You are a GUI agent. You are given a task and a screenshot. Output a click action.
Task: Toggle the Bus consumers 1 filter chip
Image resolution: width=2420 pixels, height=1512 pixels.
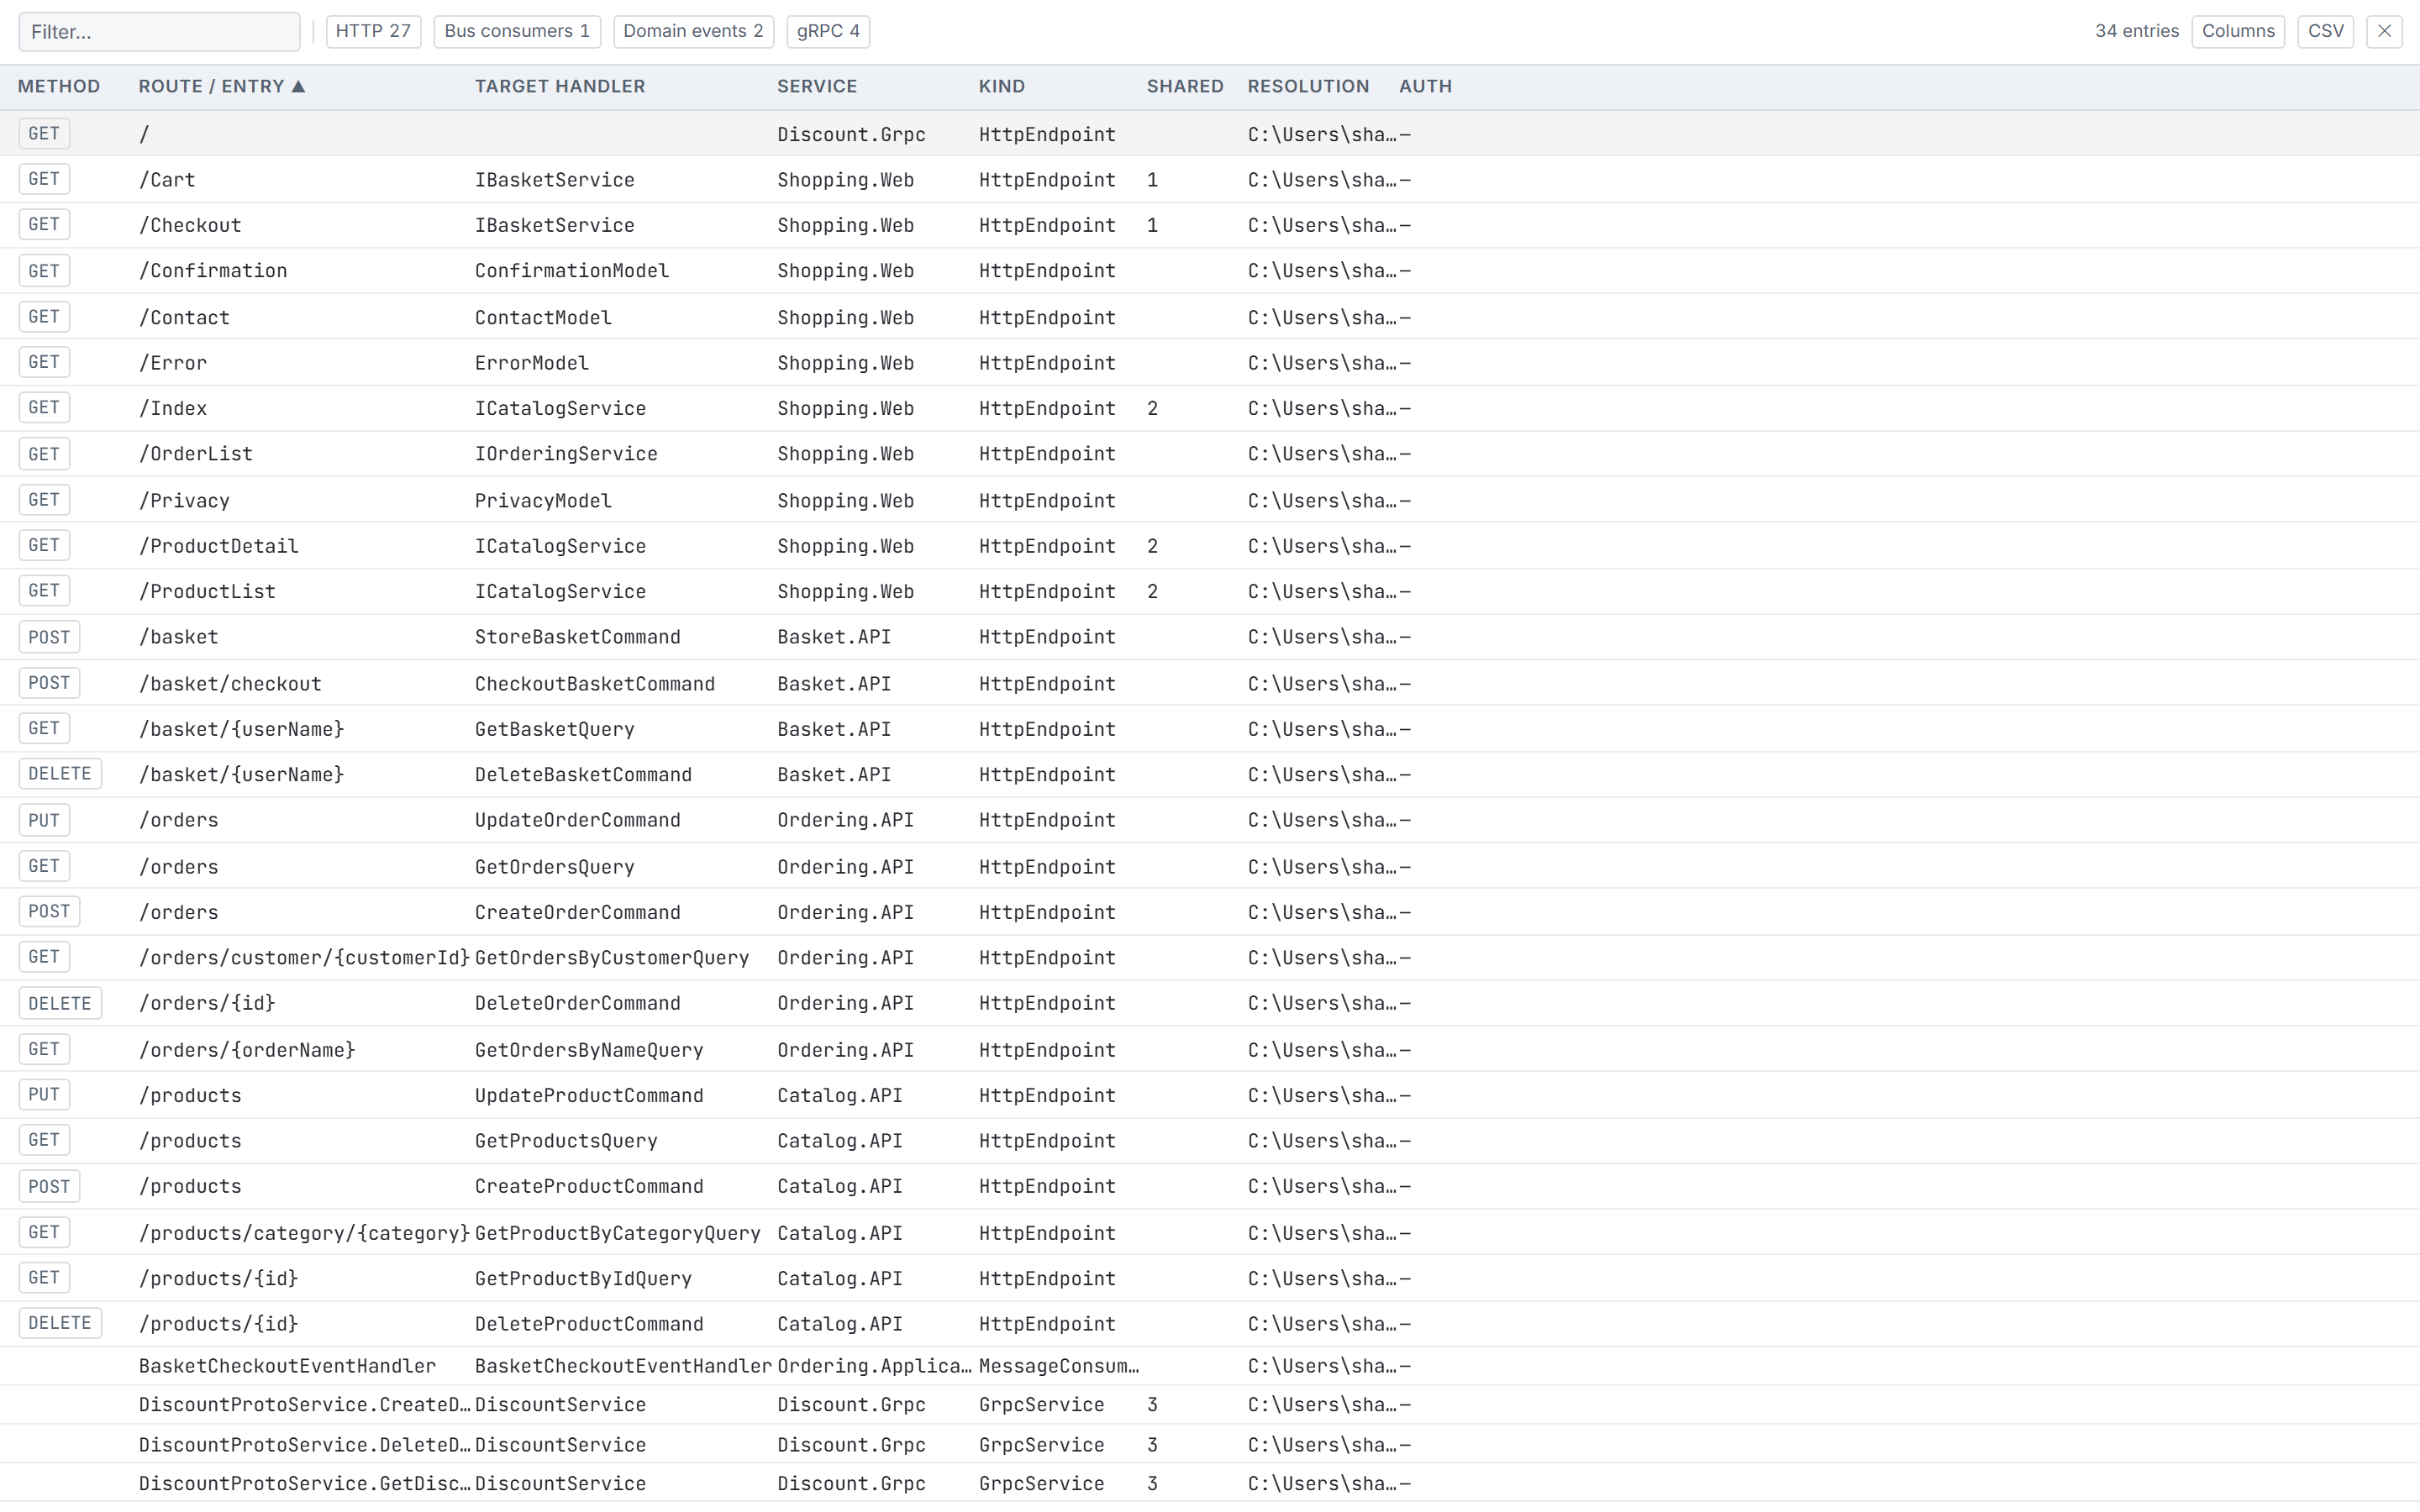tap(517, 31)
